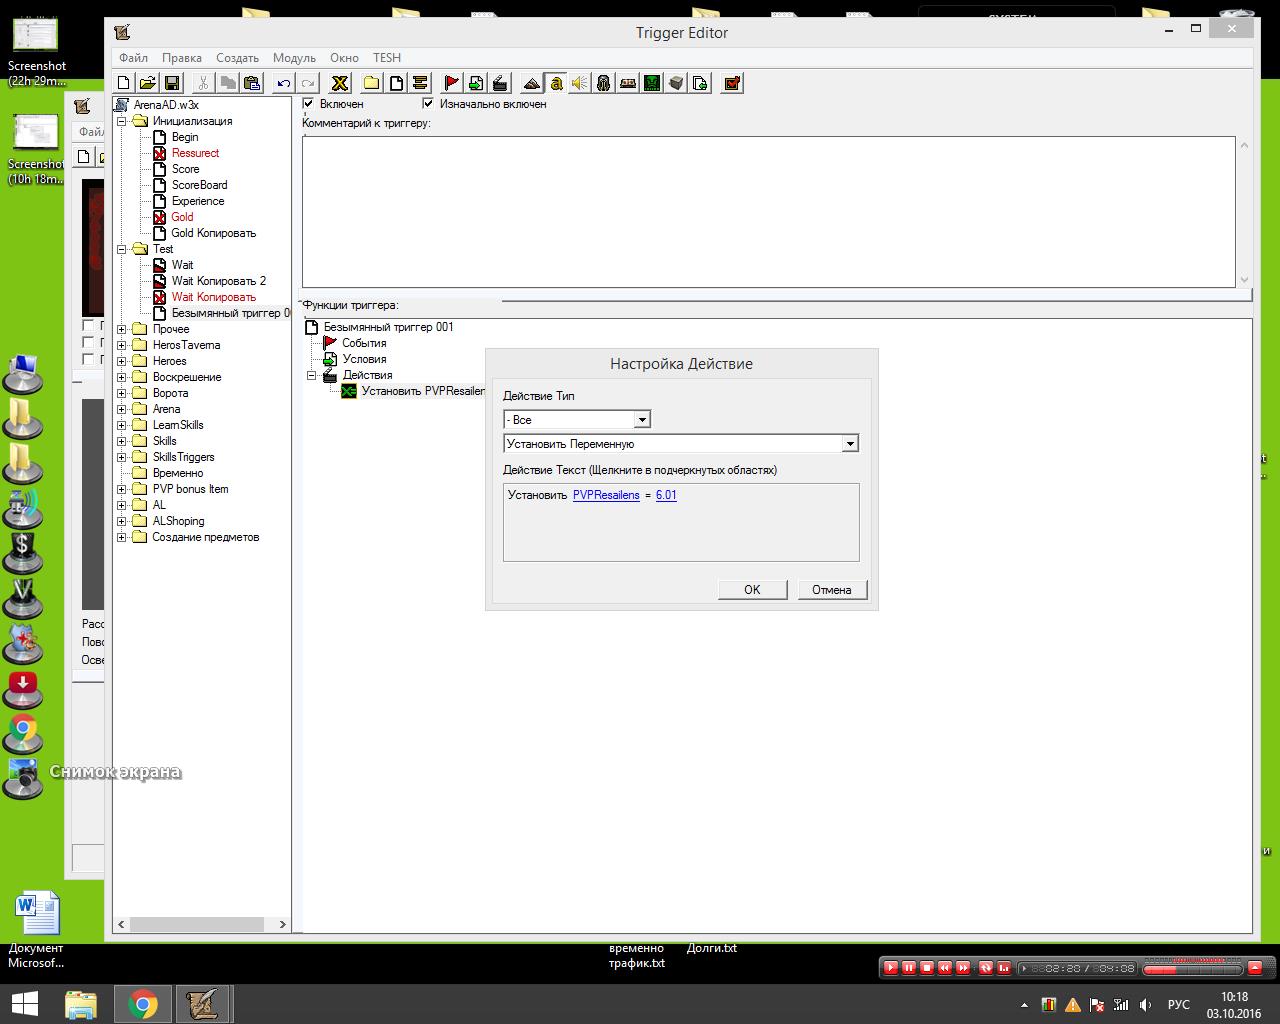Save the map with floppy disk icon
The height and width of the screenshot is (1024, 1280).
click(x=171, y=83)
